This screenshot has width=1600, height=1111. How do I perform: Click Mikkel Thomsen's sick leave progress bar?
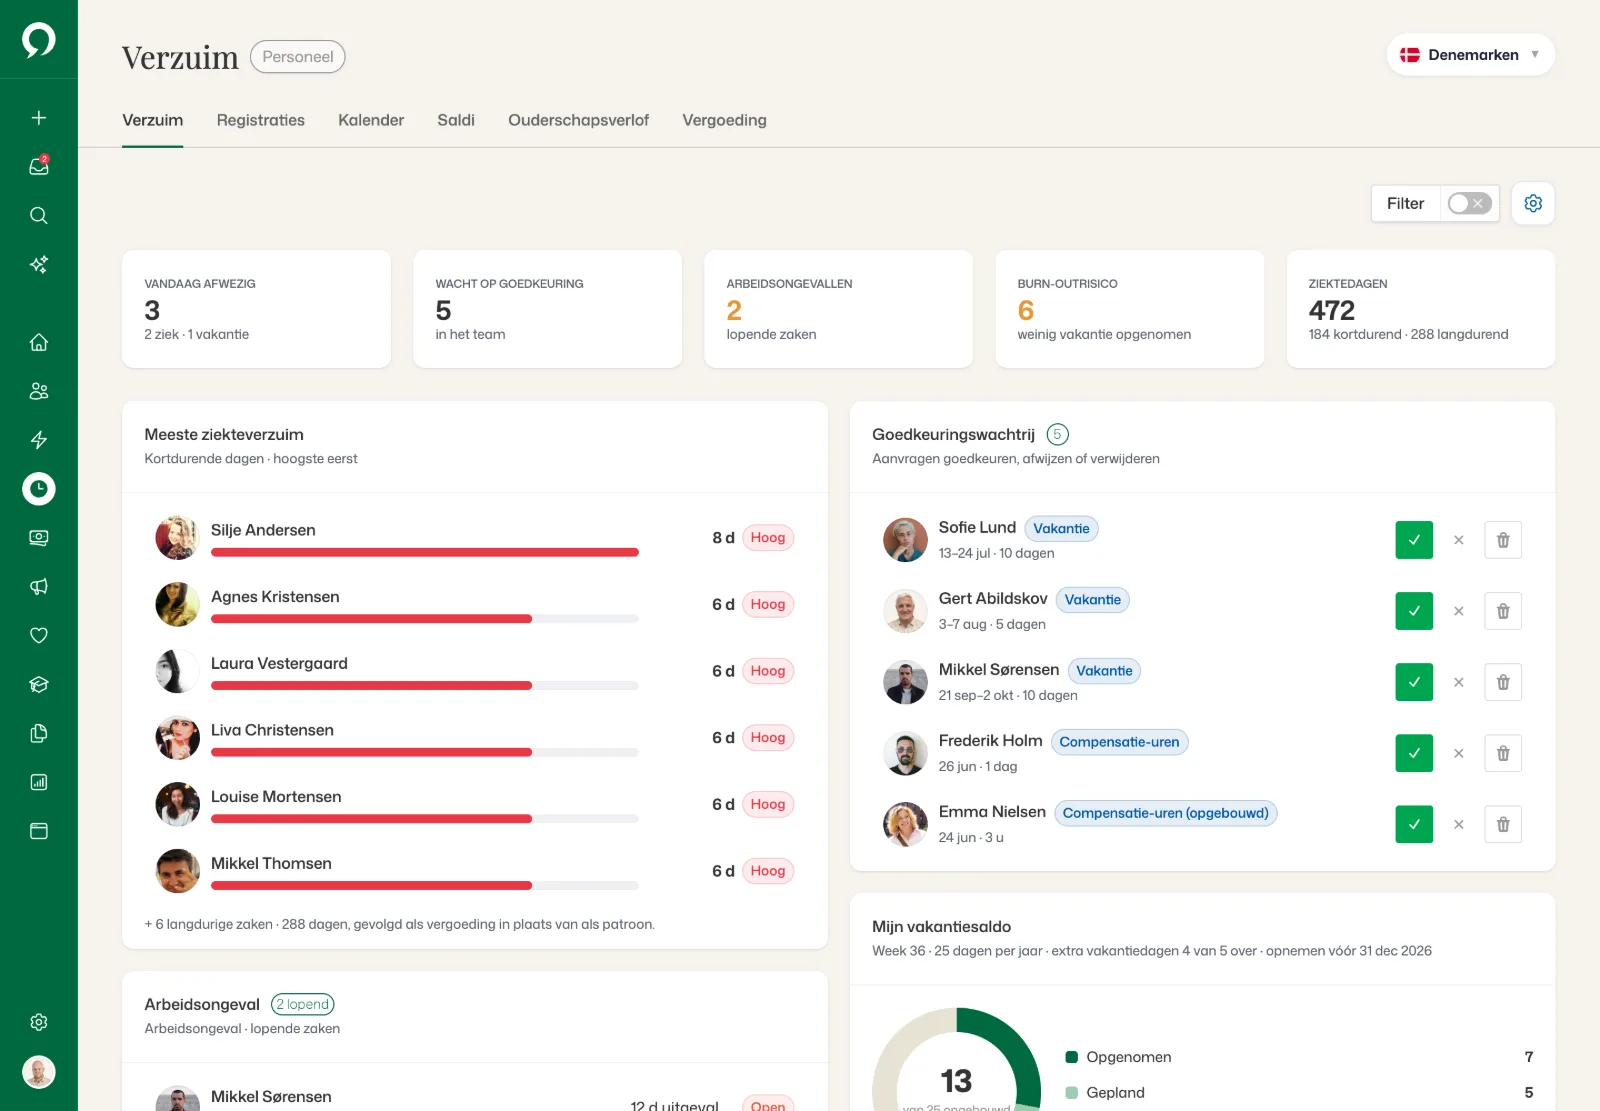click(424, 886)
